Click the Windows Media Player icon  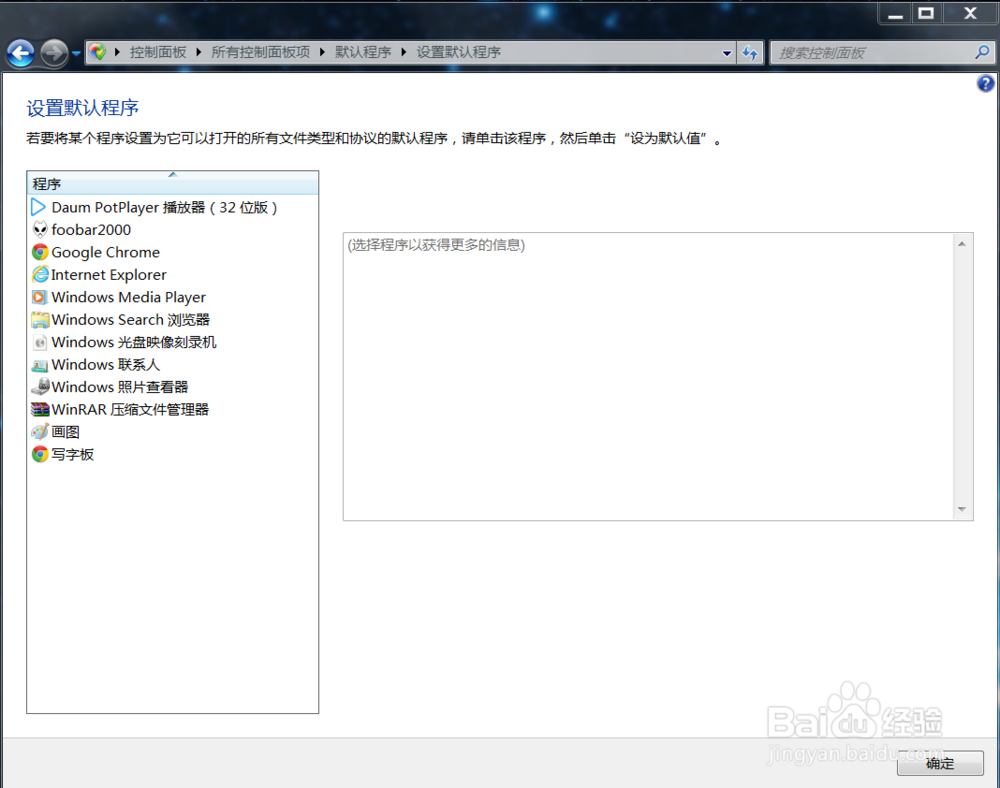(40, 297)
